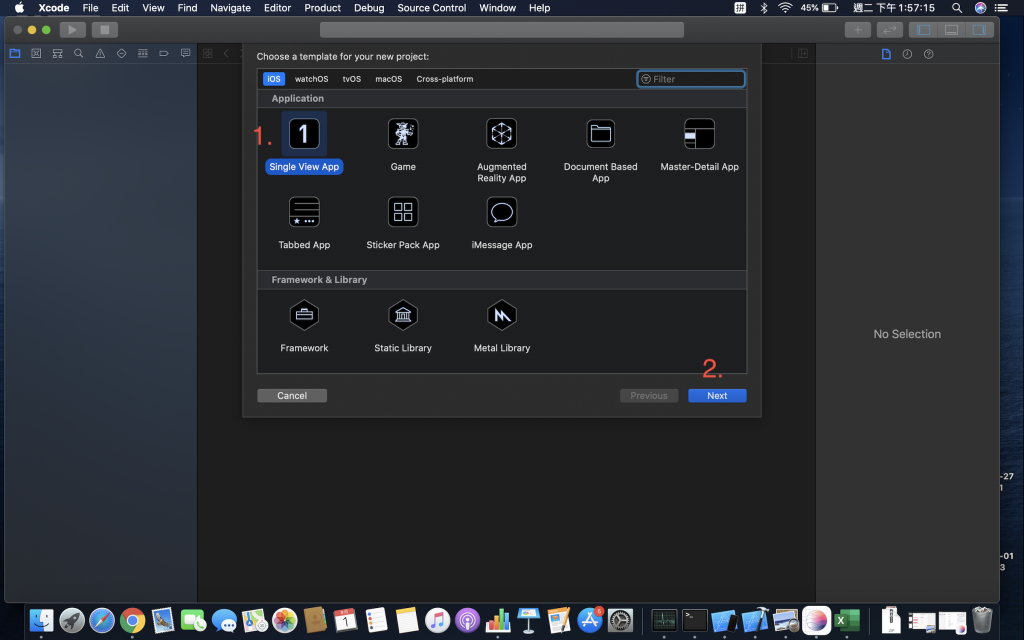Image resolution: width=1024 pixels, height=640 pixels.
Task: Show the Symbol navigator
Action: tap(57, 54)
